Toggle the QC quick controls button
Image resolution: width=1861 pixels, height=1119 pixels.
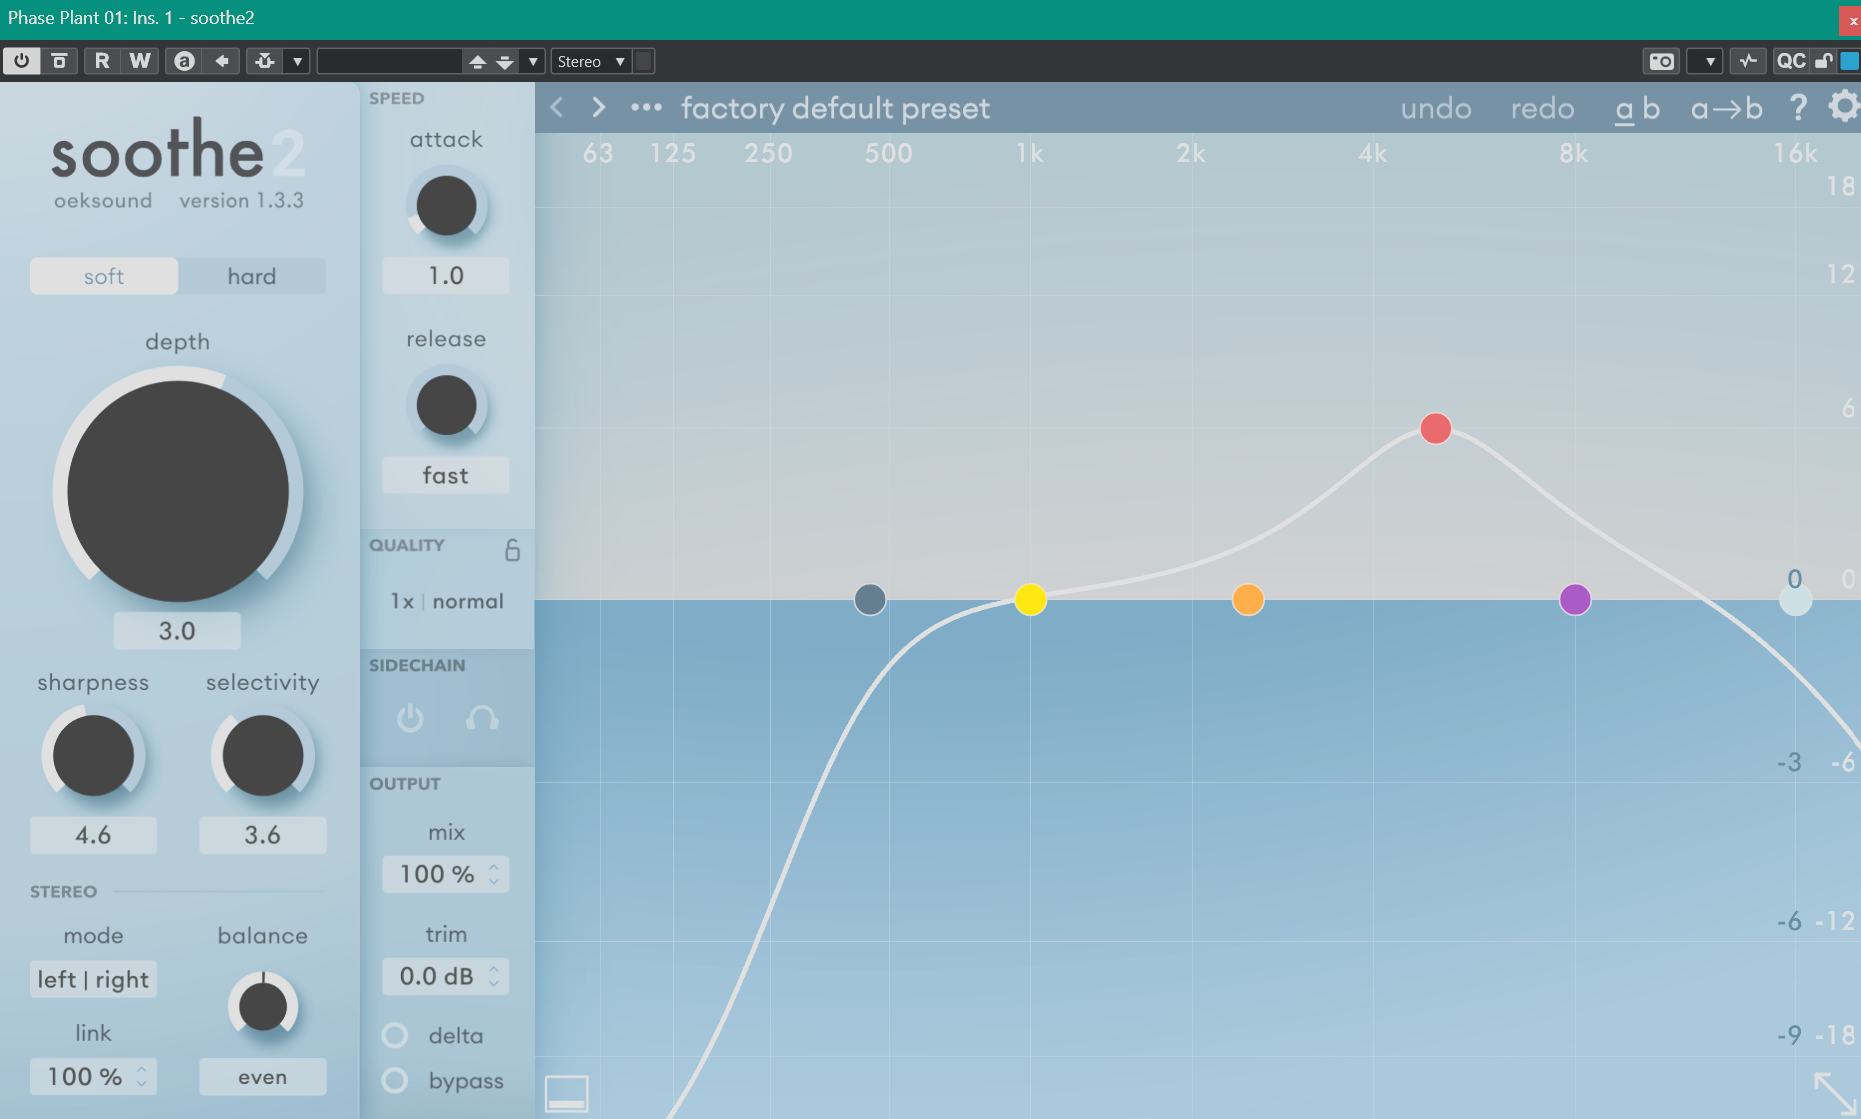click(1790, 61)
